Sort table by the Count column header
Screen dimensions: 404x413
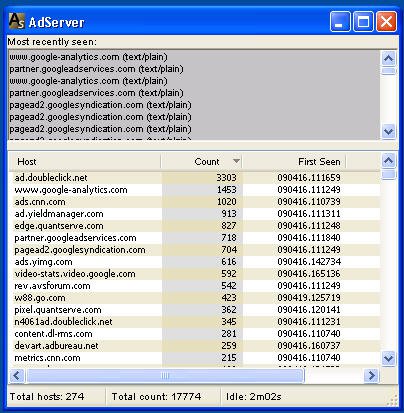(202, 162)
